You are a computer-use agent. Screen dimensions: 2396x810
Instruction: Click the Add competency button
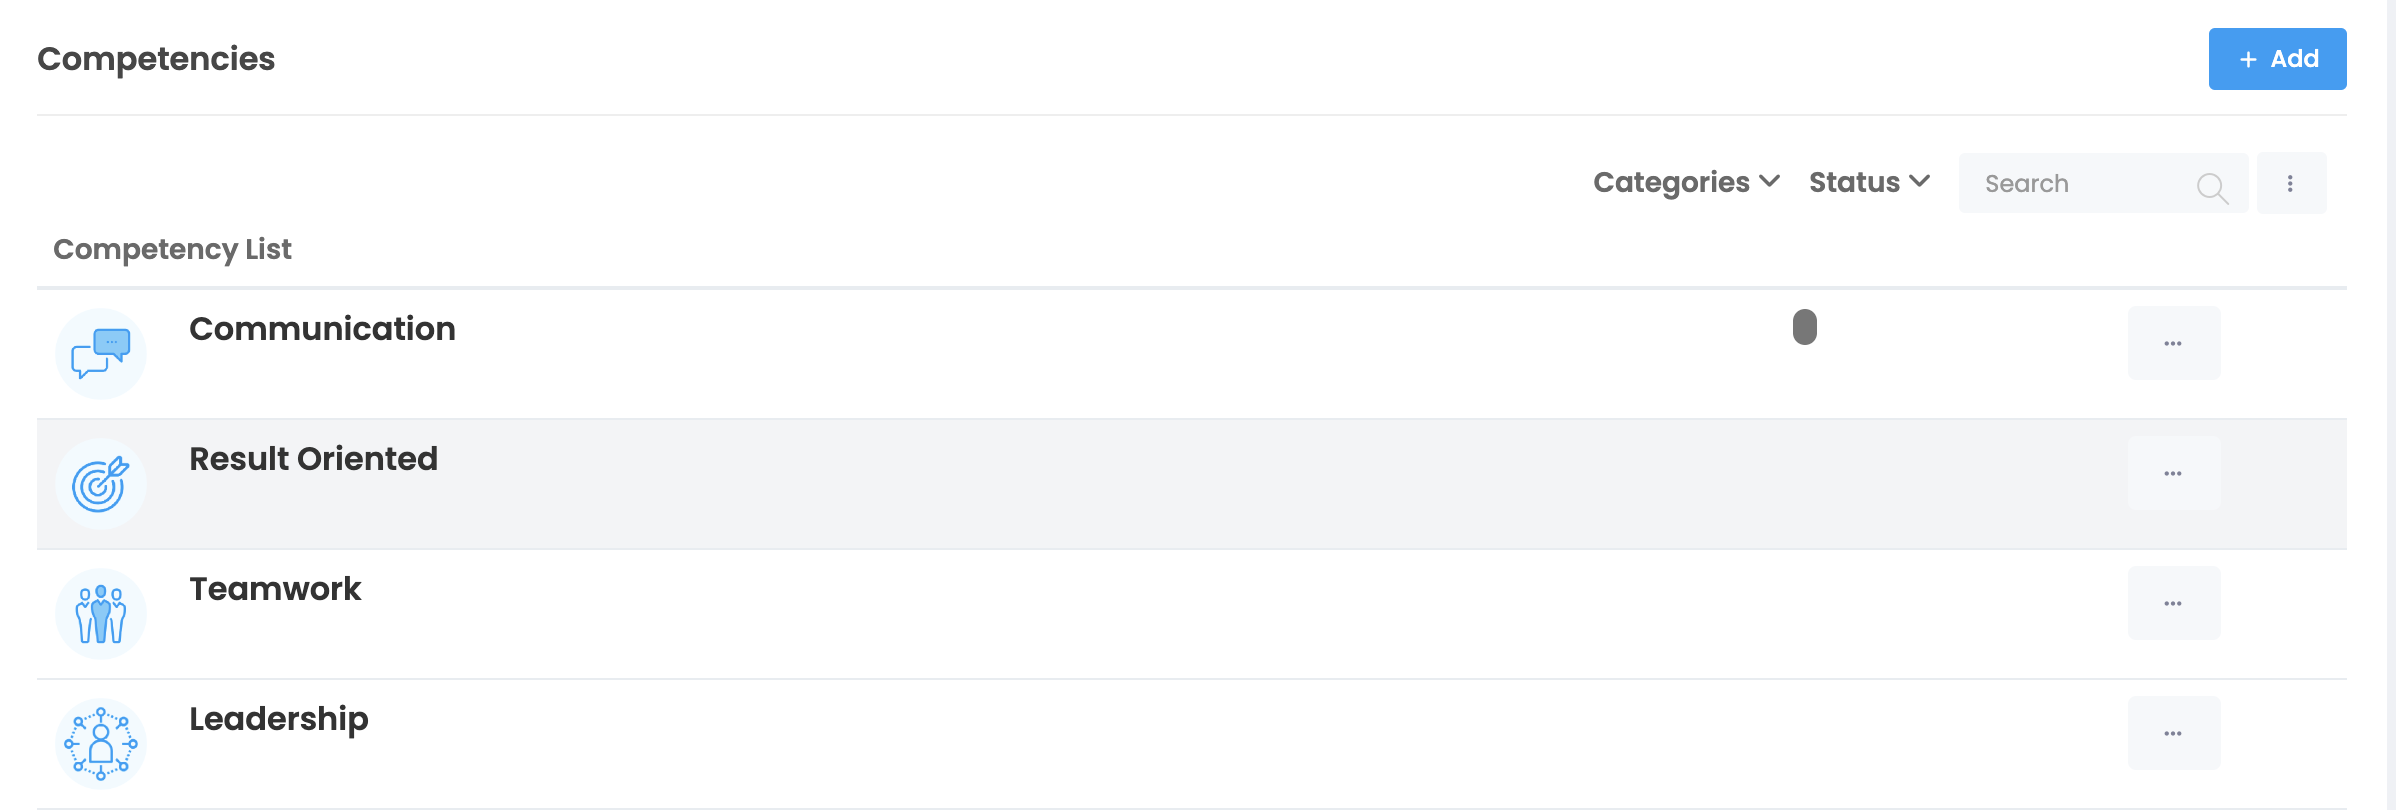coord(2277,59)
